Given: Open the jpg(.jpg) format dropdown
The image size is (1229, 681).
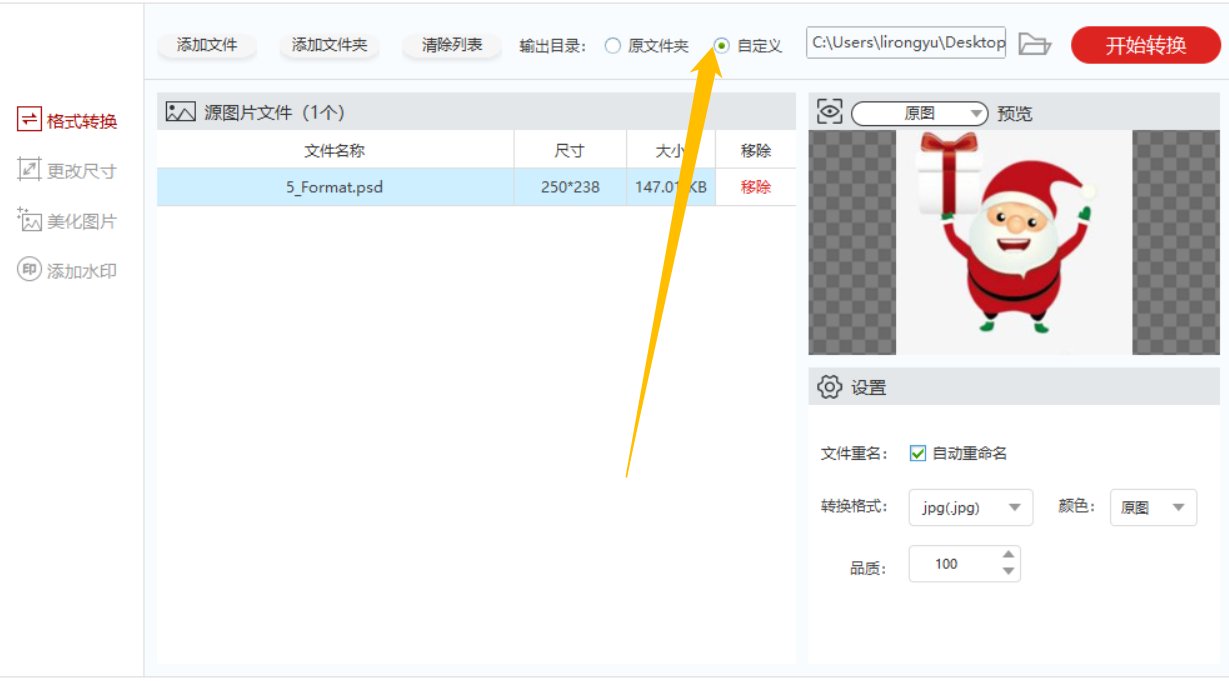Looking at the screenshot, I should tap(969, 507).
